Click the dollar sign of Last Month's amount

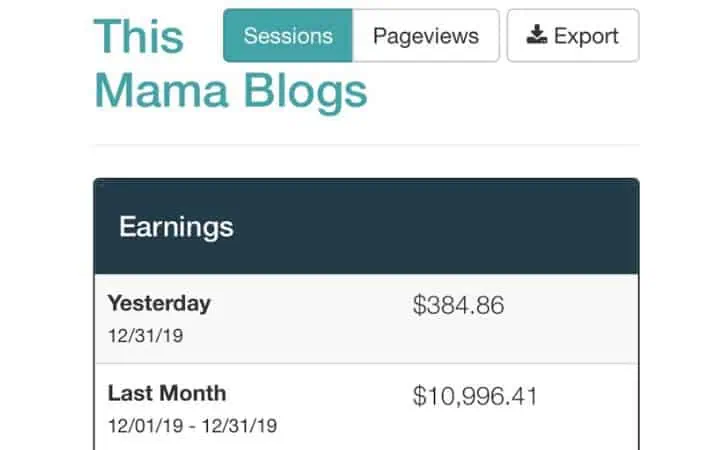click(419, 397)
